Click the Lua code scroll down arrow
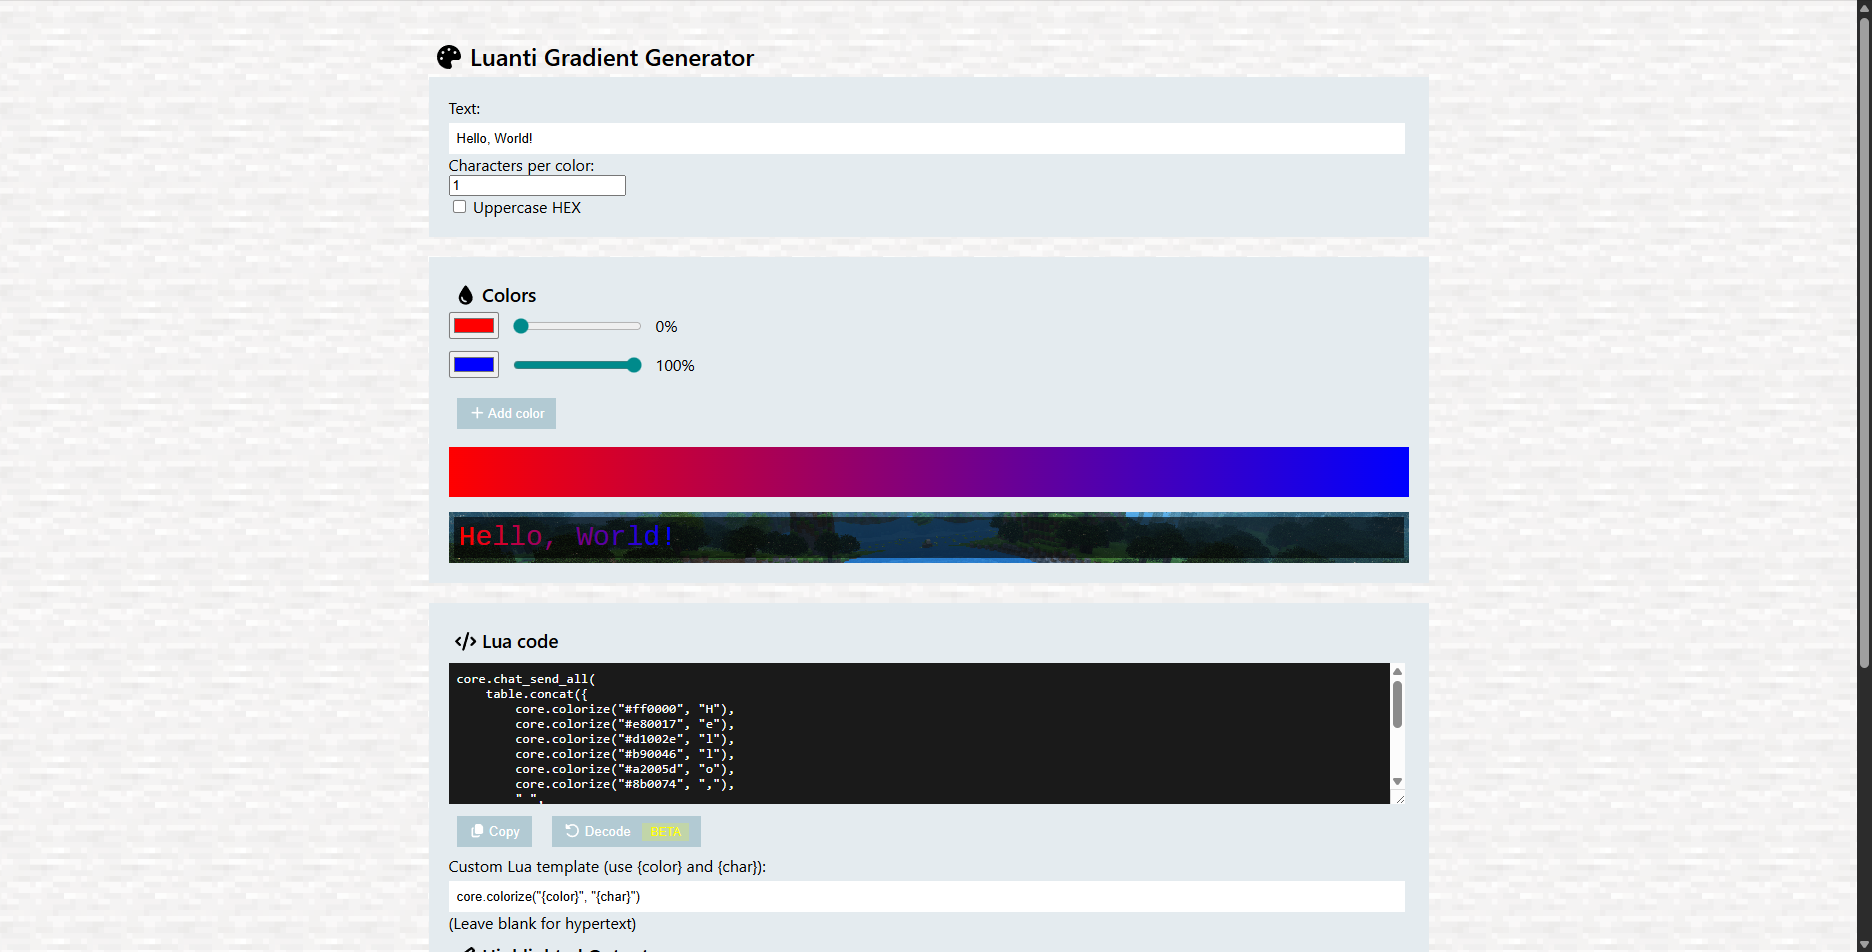The width and height of the screenshot is (1872, 952). click(x=1397, y=782)
